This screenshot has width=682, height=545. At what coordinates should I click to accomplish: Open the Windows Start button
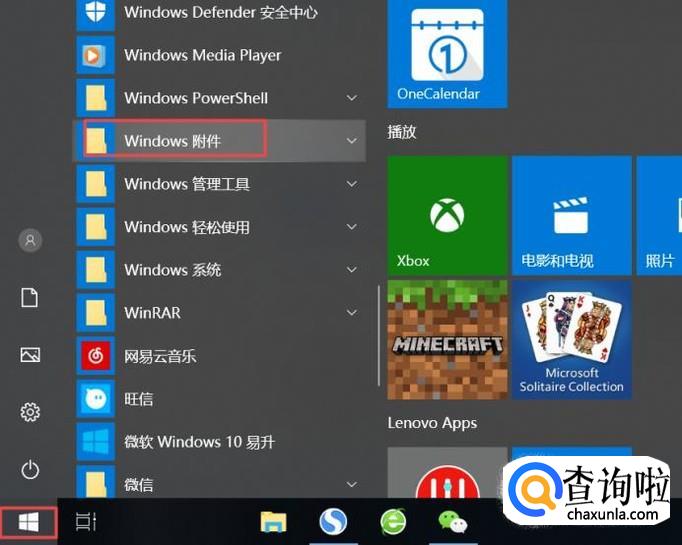[x=29, y=522]
